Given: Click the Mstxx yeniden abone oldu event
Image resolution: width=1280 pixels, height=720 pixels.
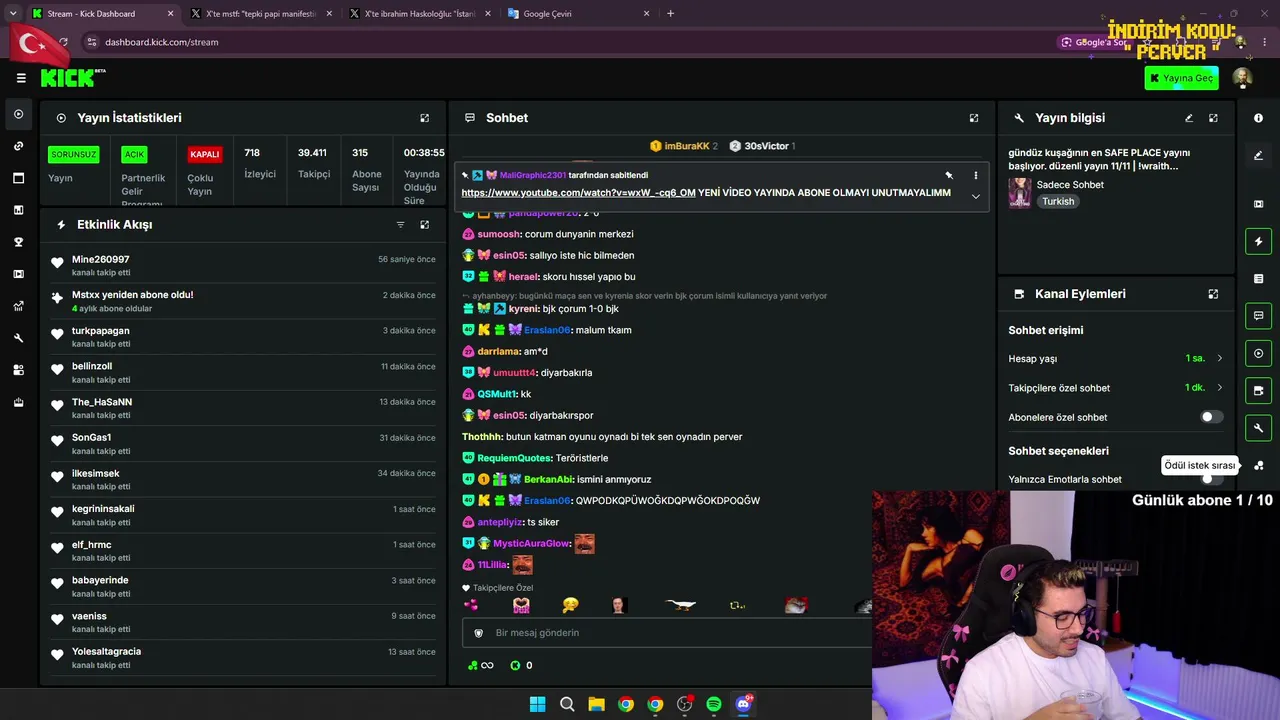Looking at the screenshot, I should point(244,301).
